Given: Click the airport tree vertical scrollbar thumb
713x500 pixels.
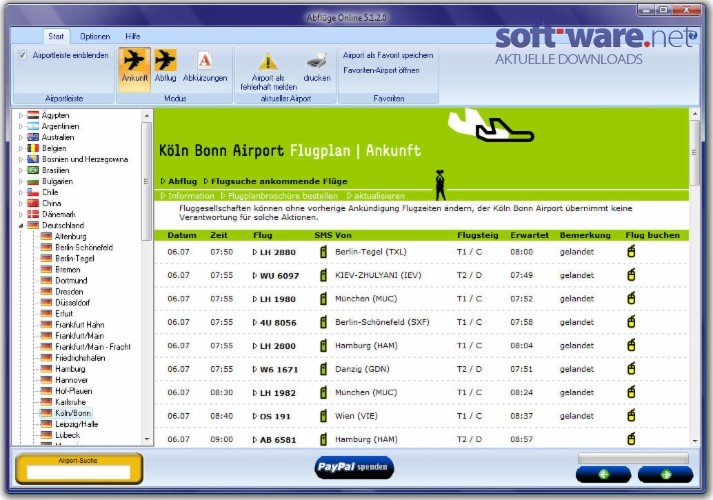Looking at the screenshot, I should (146, 182).
